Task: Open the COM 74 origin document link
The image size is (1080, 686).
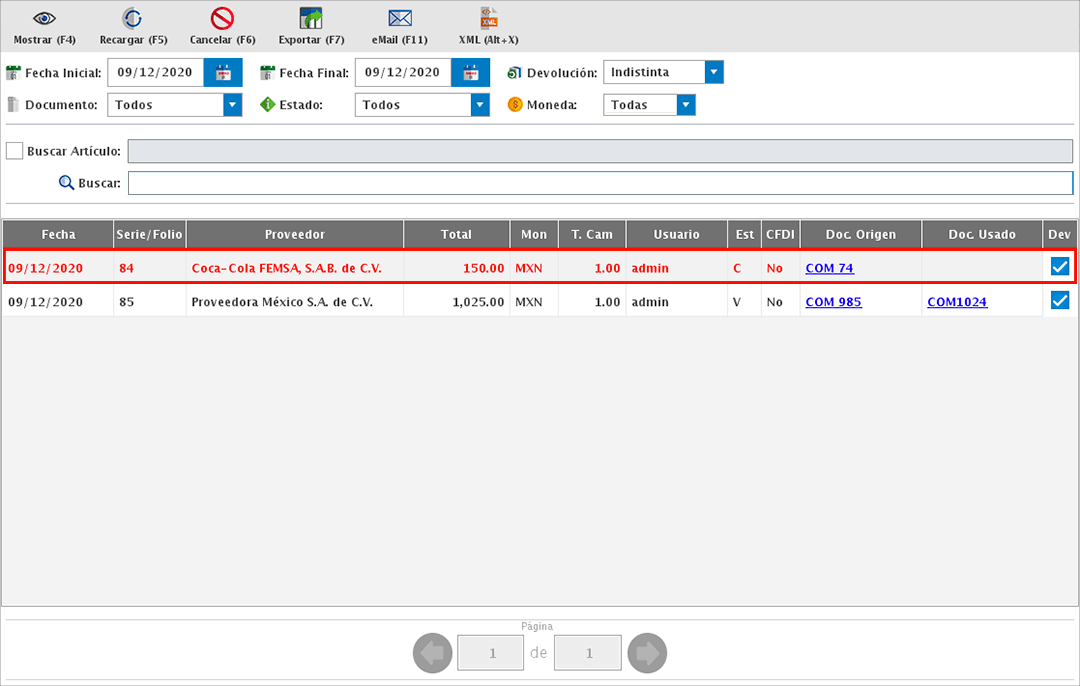Action: pos(829,268)
